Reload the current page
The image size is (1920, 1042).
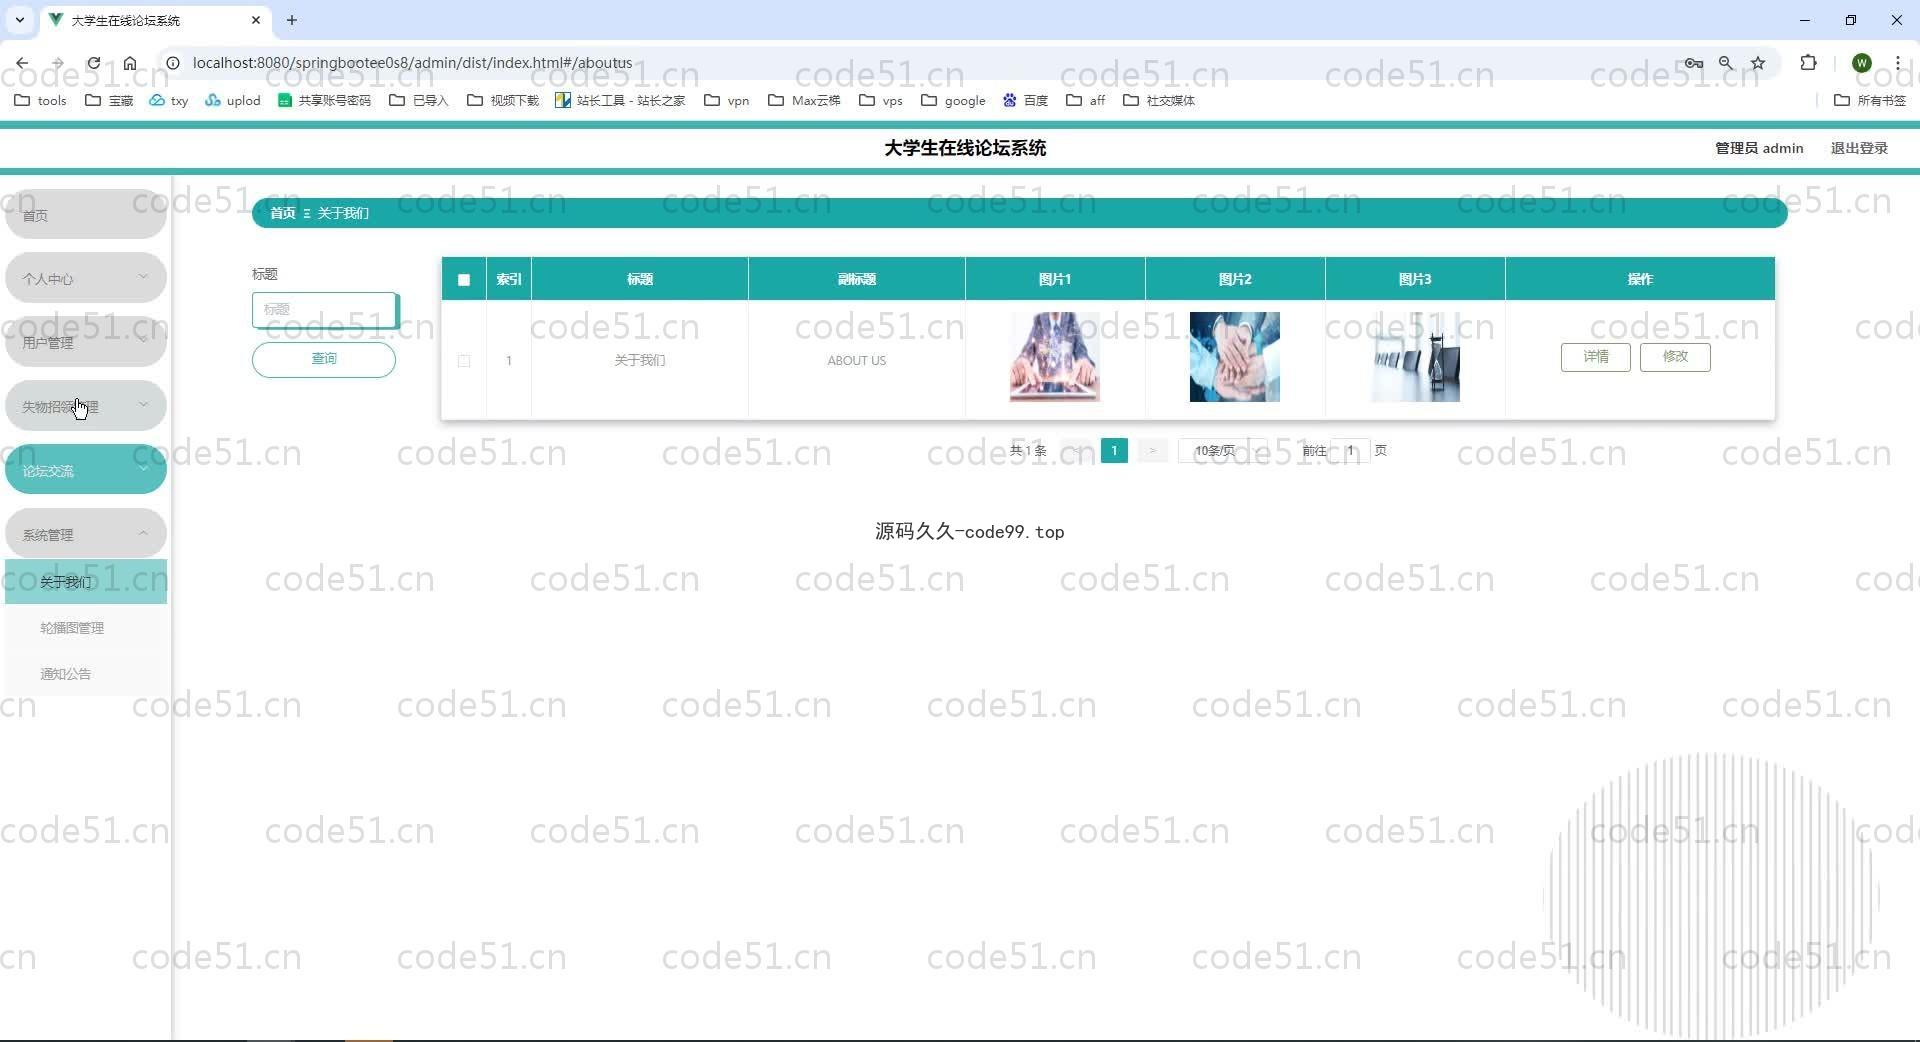point(93,63)
